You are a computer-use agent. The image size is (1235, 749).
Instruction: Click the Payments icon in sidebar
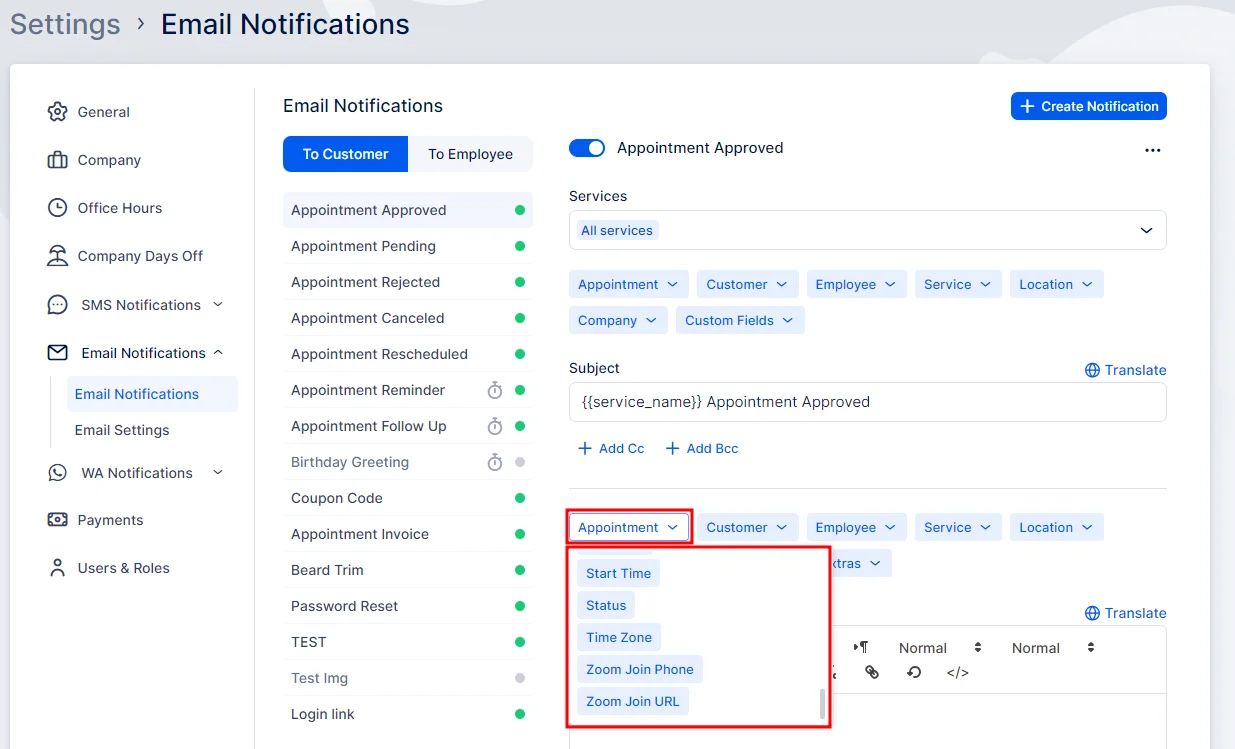point(58,520)
